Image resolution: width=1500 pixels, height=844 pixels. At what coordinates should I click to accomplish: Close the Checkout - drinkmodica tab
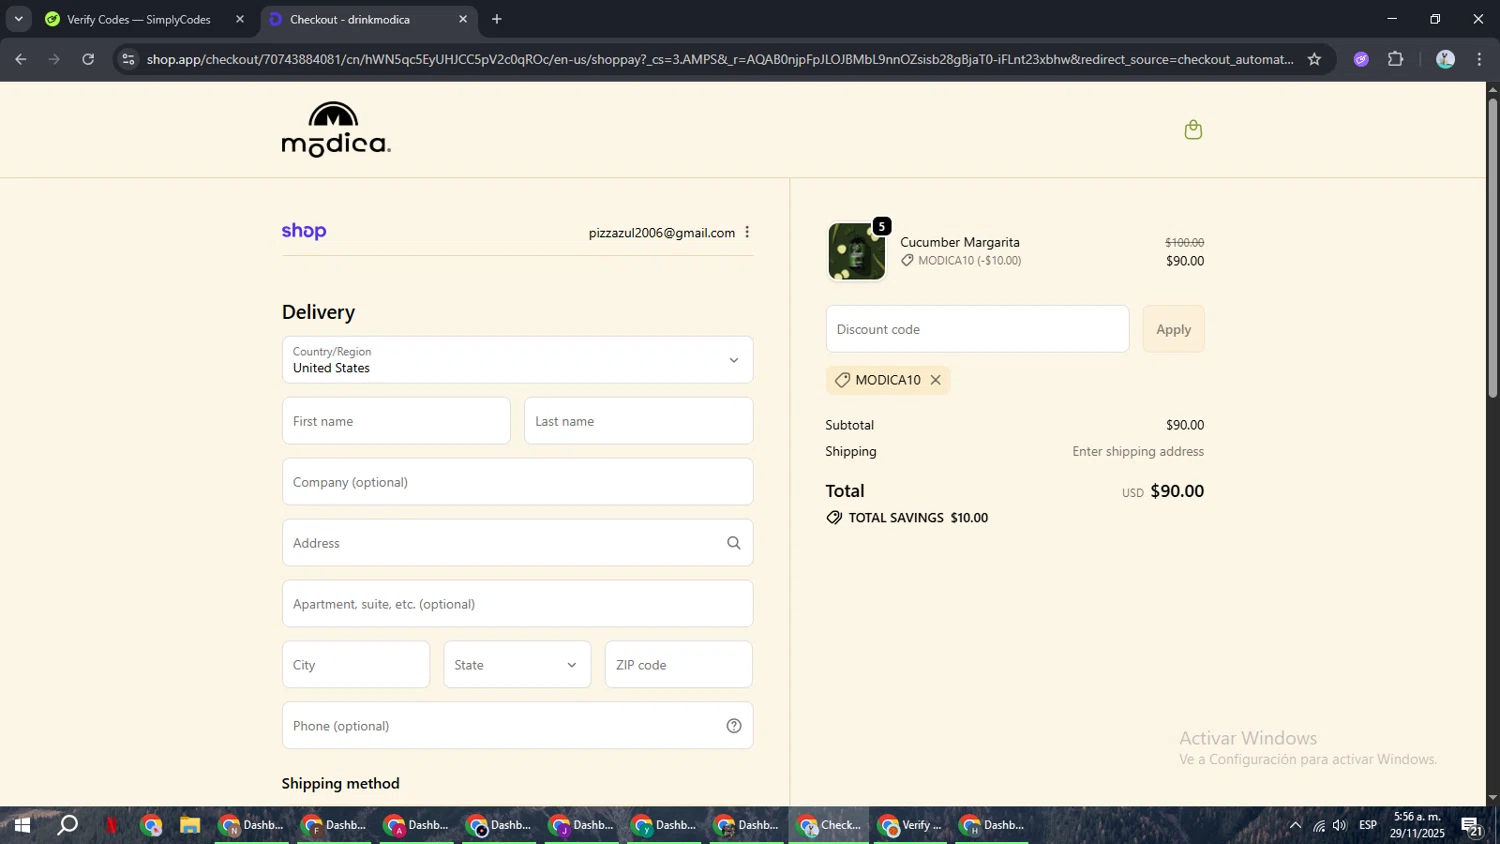[x=463, y=19]
